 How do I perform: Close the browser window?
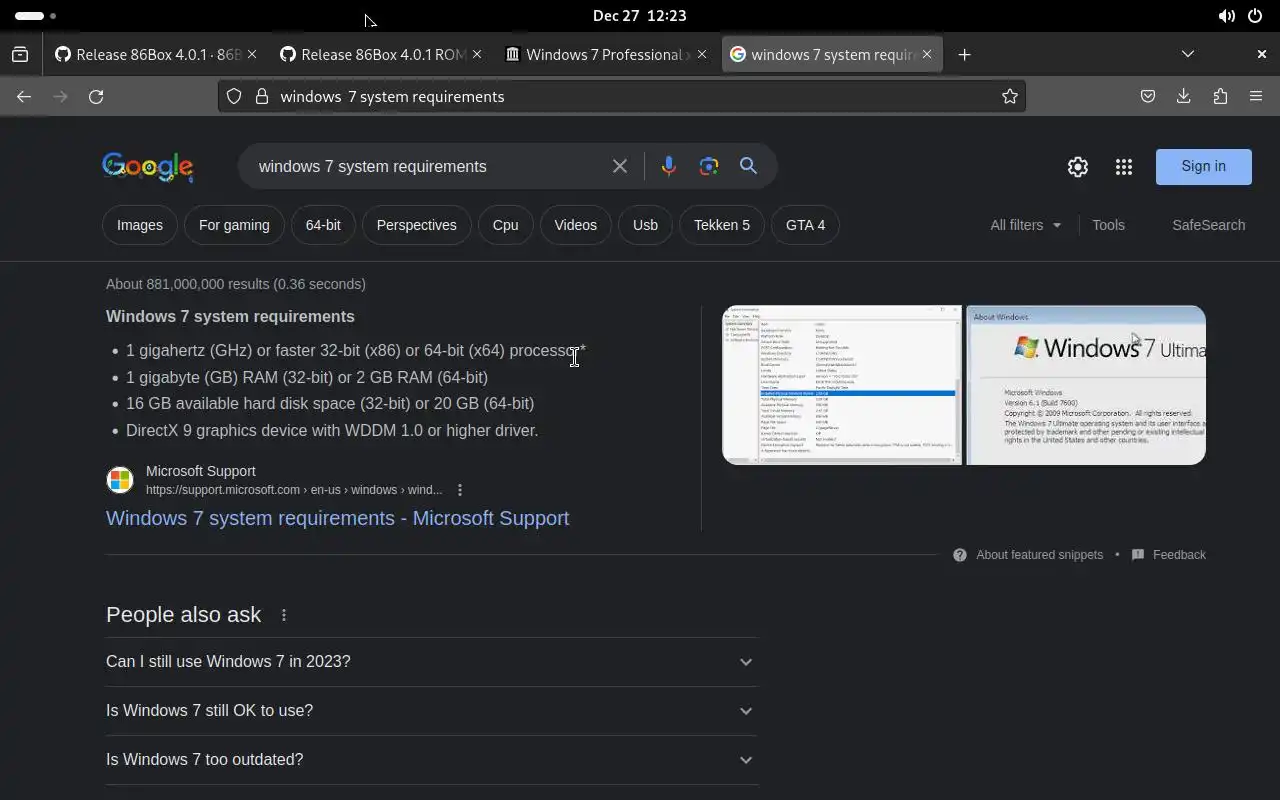pyautogui.click(x=1261, y=55)
